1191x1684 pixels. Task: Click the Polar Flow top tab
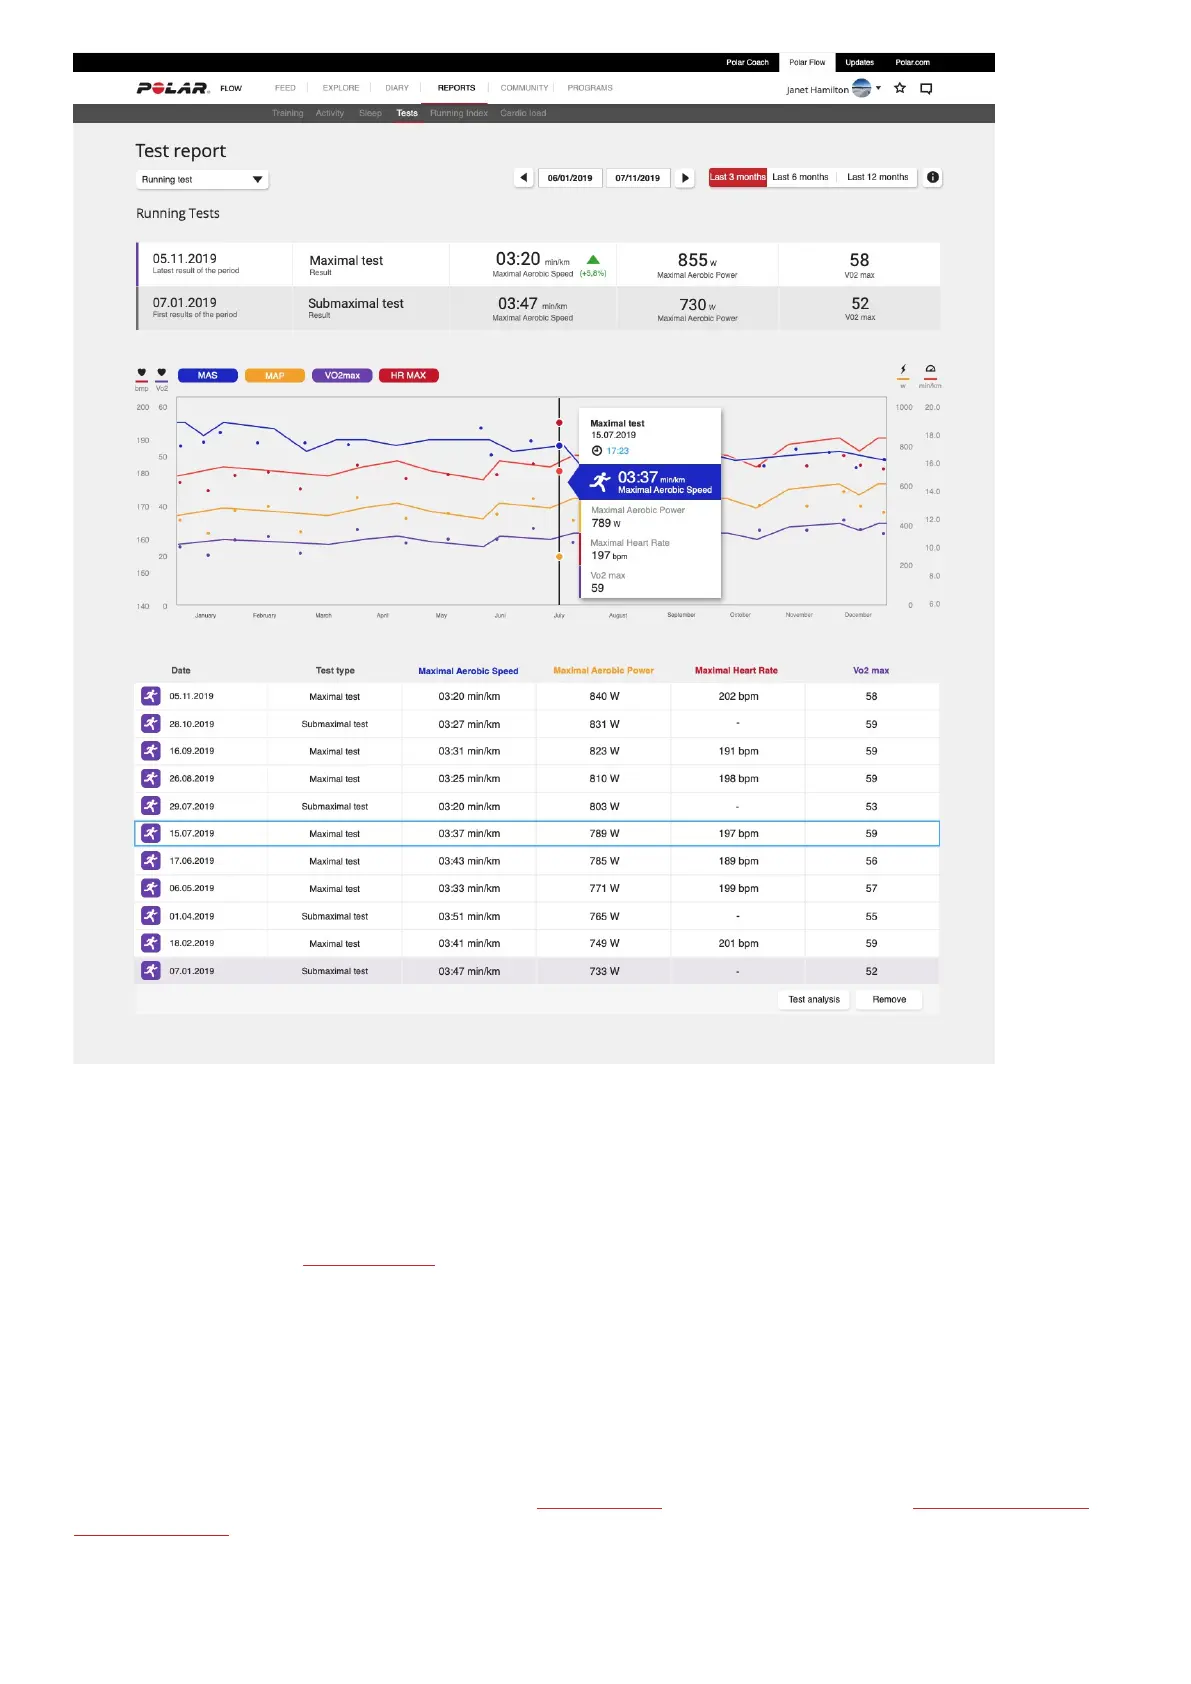807,62
